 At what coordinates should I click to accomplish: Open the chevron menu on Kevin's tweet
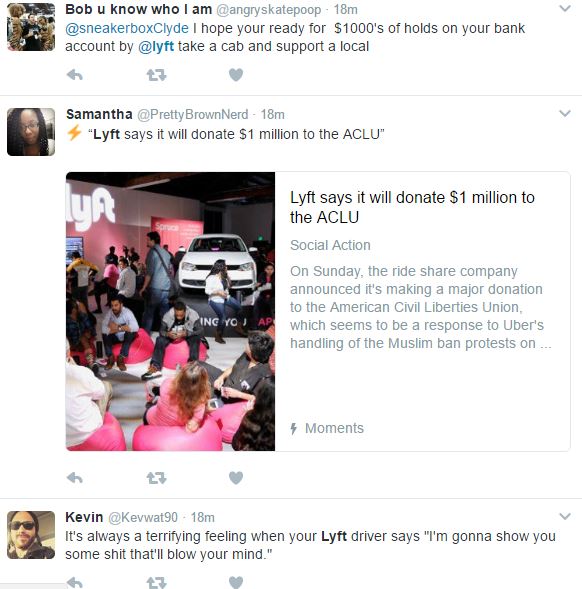[565, 516]
